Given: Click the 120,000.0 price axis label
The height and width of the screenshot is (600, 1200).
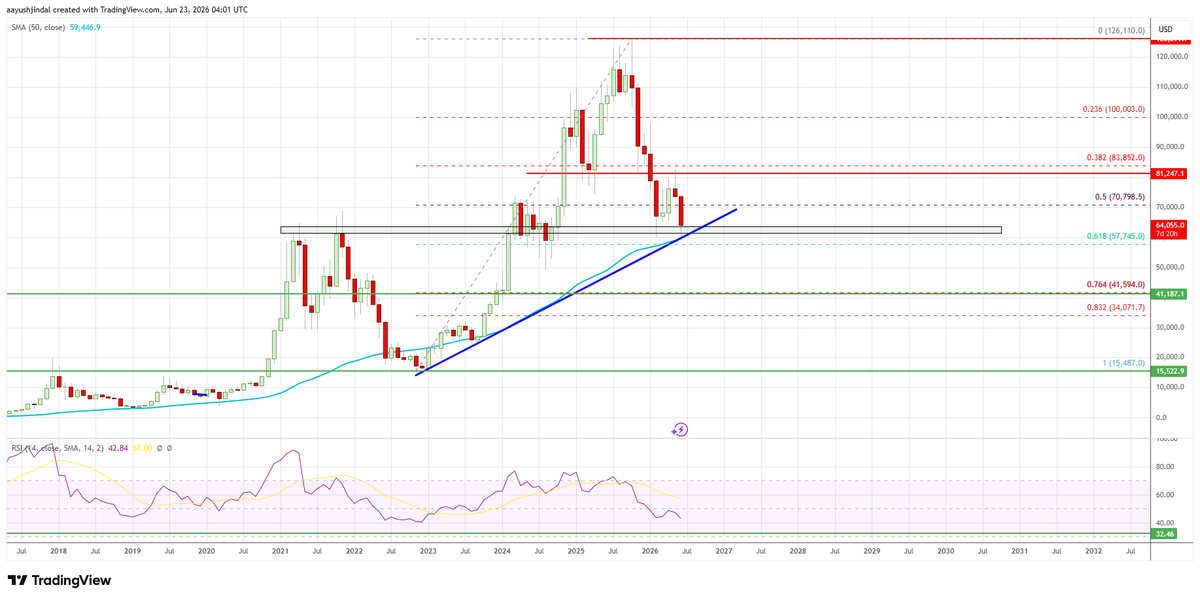Looking at the screenshot, I should tap(1171, 59).
